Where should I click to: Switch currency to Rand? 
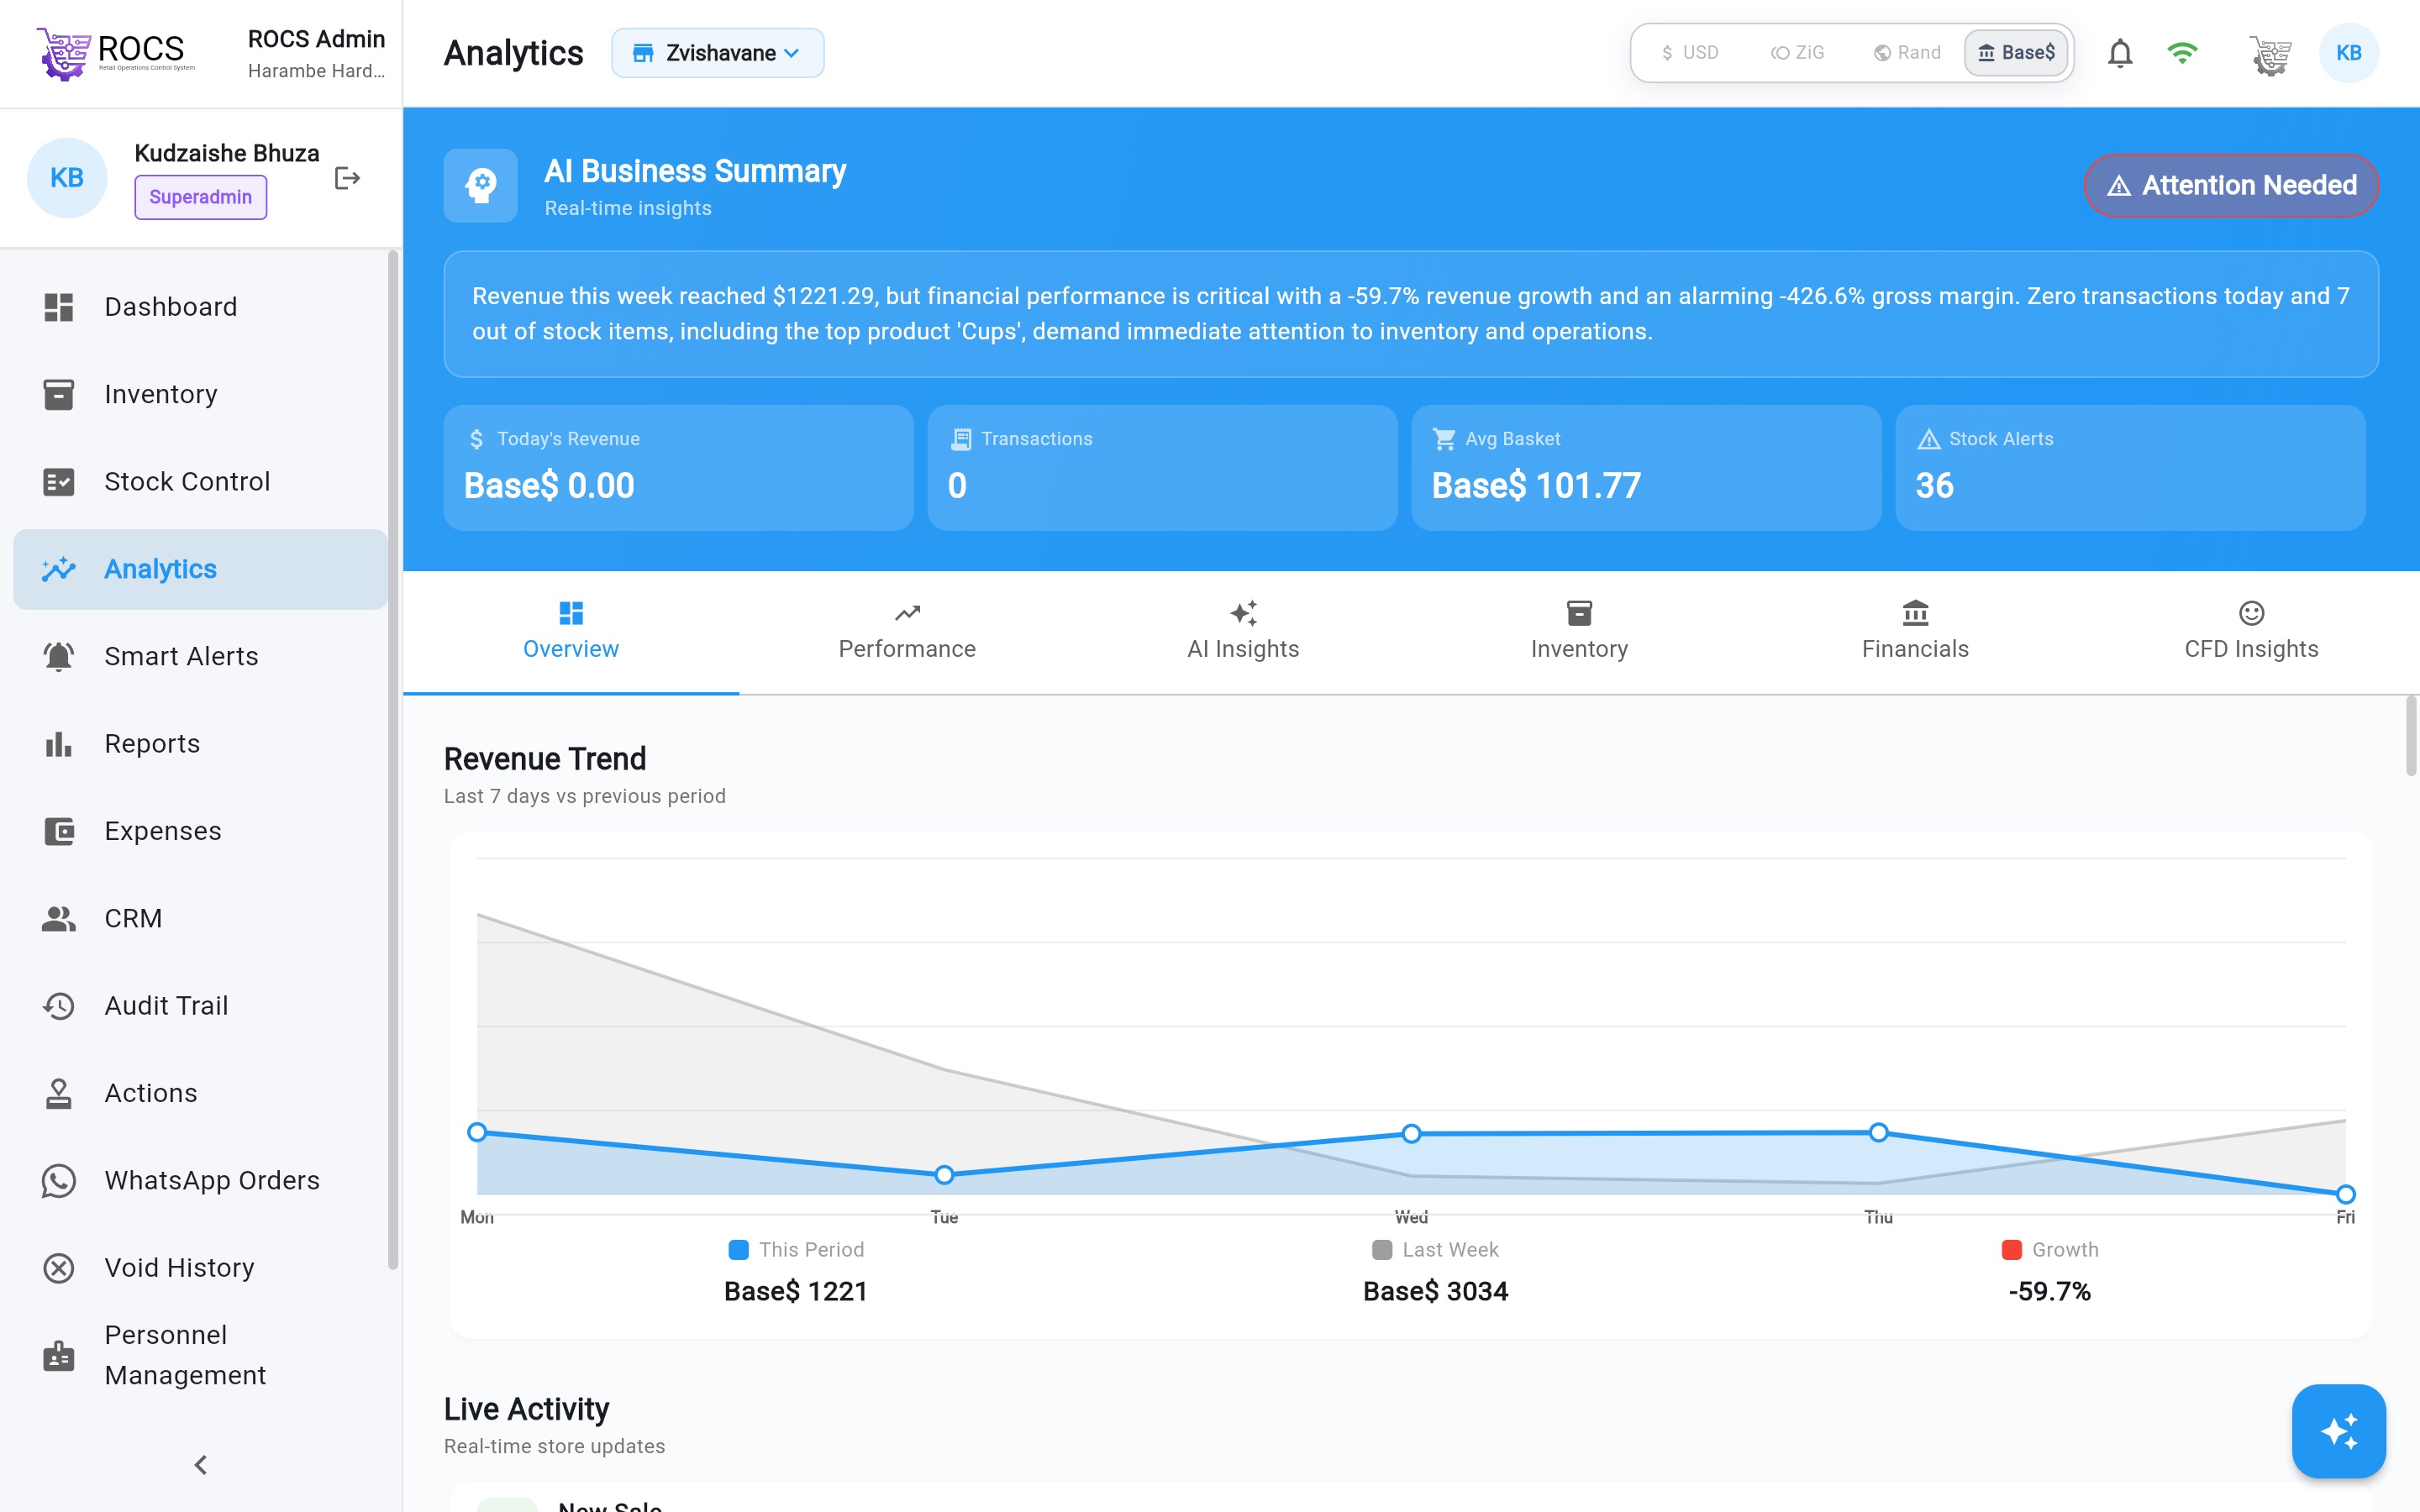[1907, 53]
